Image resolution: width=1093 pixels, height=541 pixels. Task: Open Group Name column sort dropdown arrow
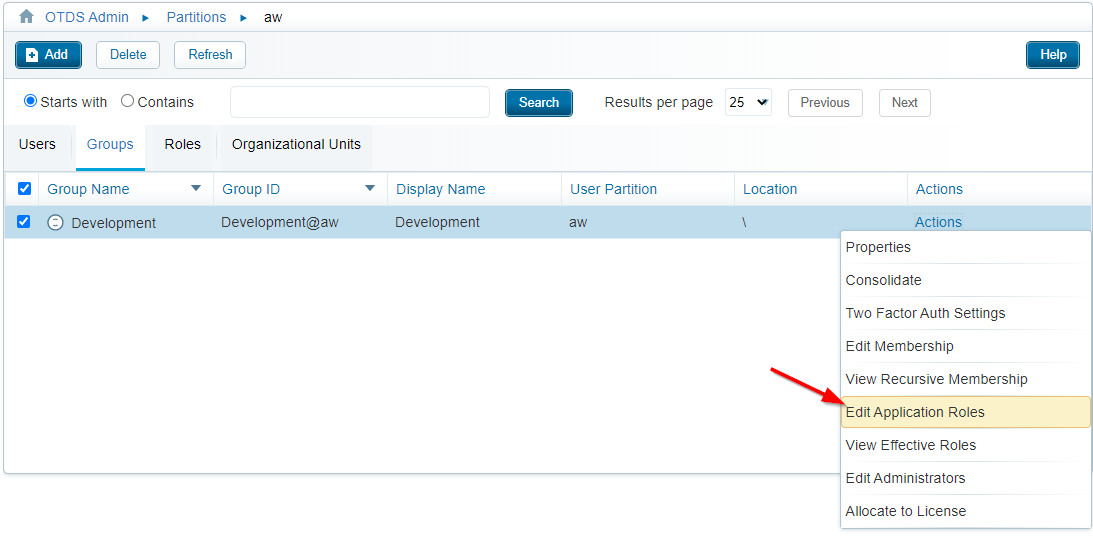196,188
